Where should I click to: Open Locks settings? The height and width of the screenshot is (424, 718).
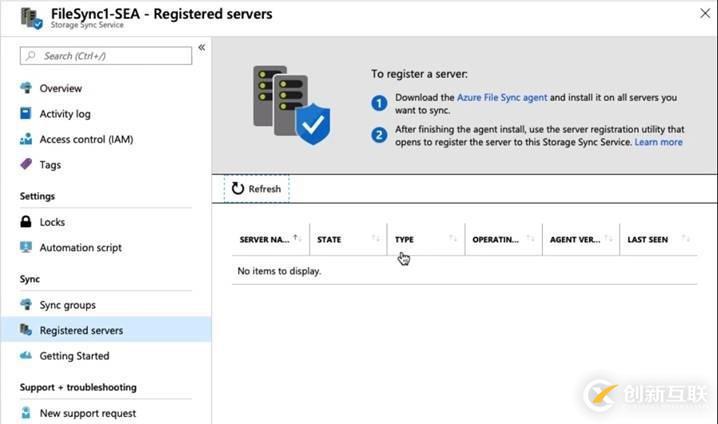point(52,222)
